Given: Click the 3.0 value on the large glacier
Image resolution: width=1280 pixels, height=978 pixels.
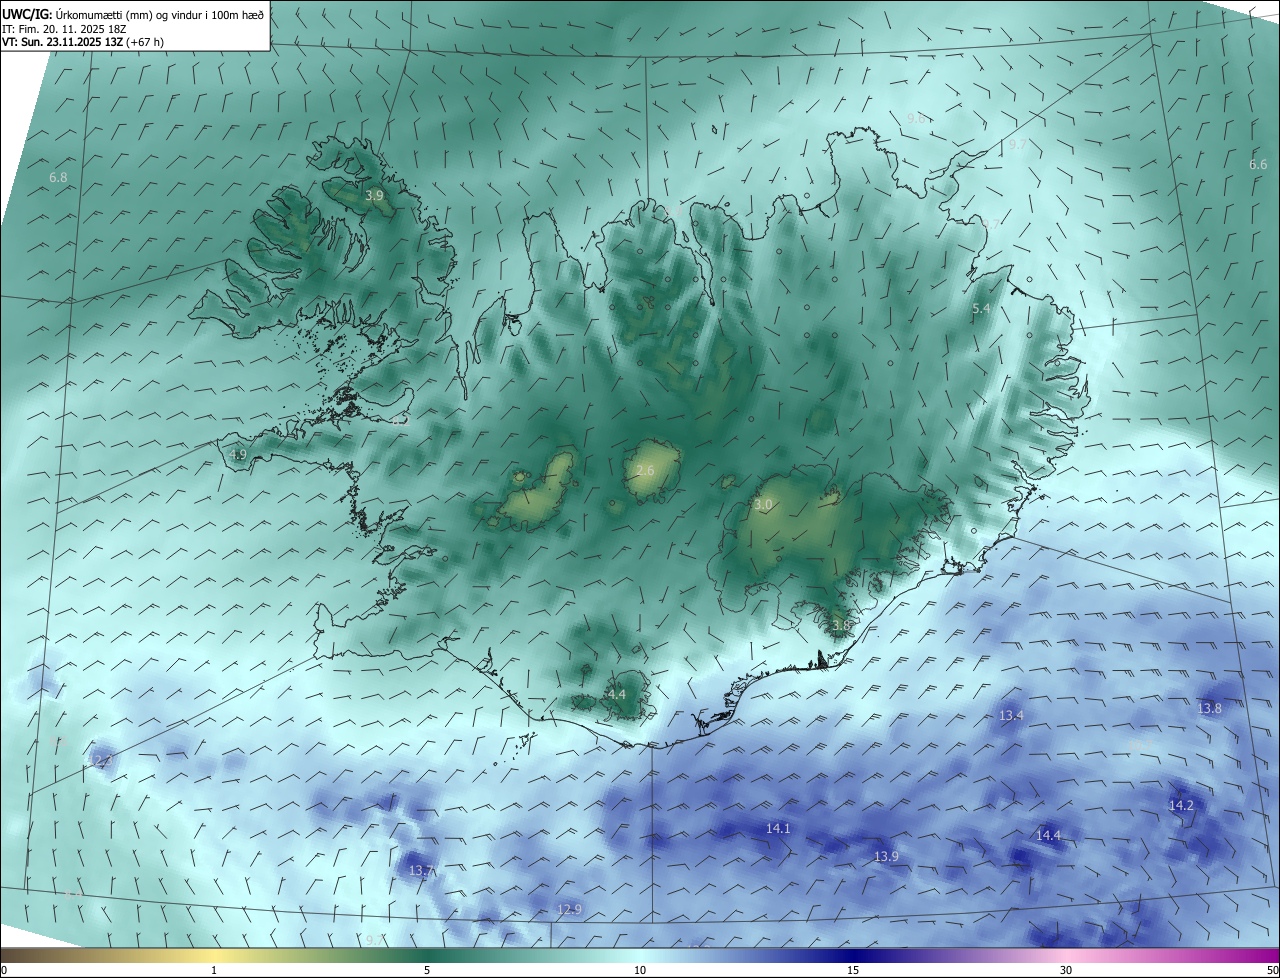Looking at the screenshot, I should pos(763,505).
